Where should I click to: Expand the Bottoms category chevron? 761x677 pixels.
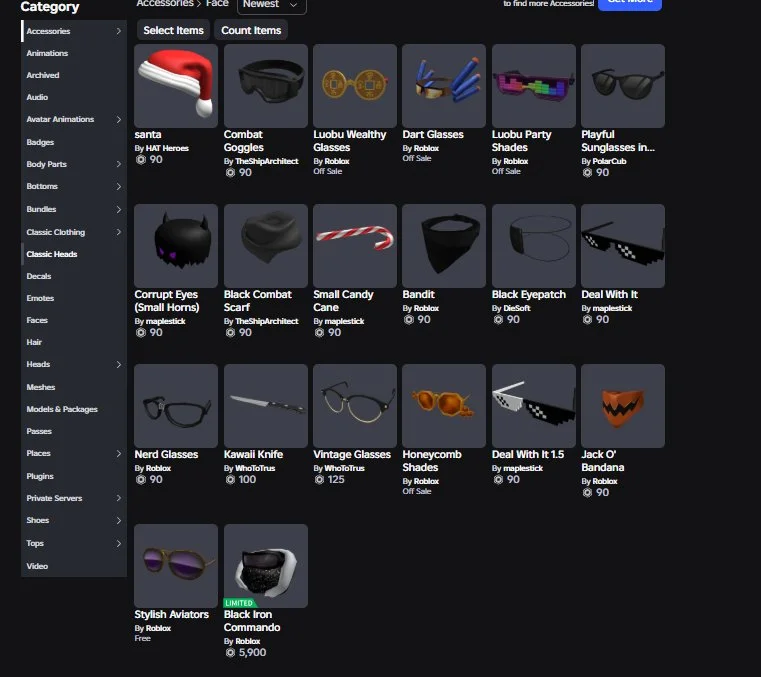[x=118, y=186]
